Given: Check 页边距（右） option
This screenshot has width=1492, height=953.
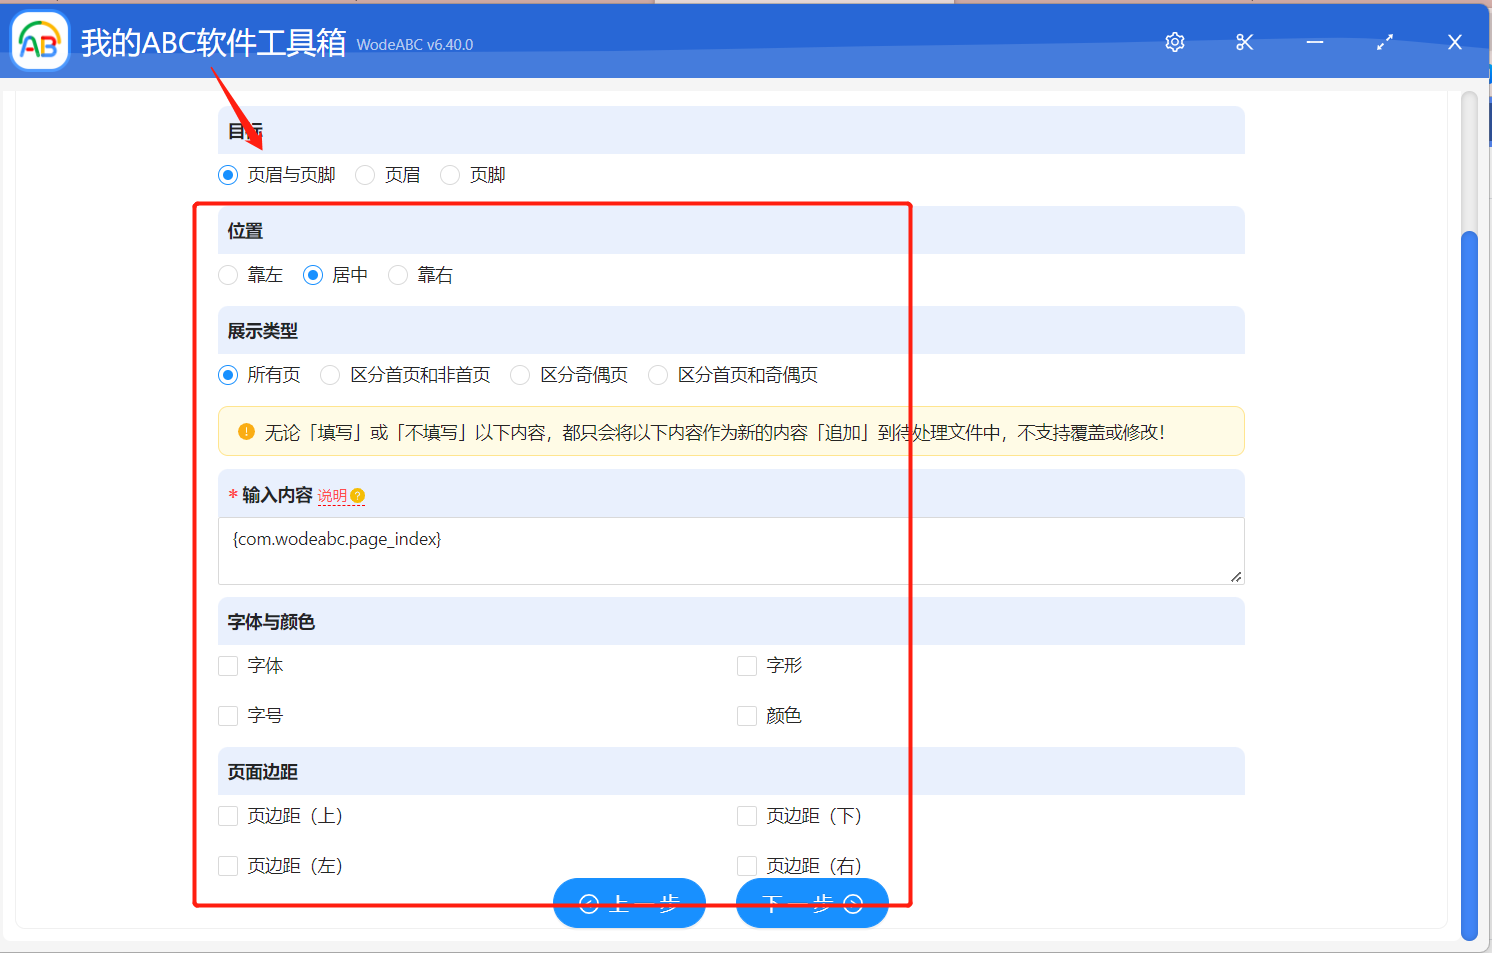Looking at the screenshot, I should [747, 865].
